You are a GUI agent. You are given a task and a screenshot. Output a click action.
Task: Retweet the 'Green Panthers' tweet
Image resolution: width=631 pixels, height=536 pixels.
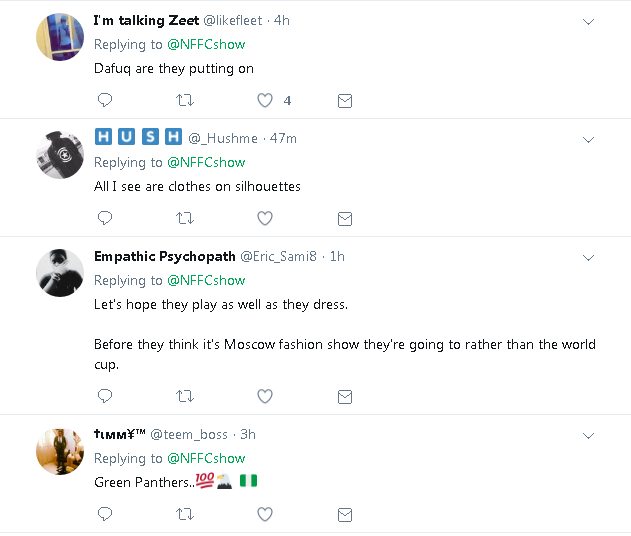tap(185, 514)
